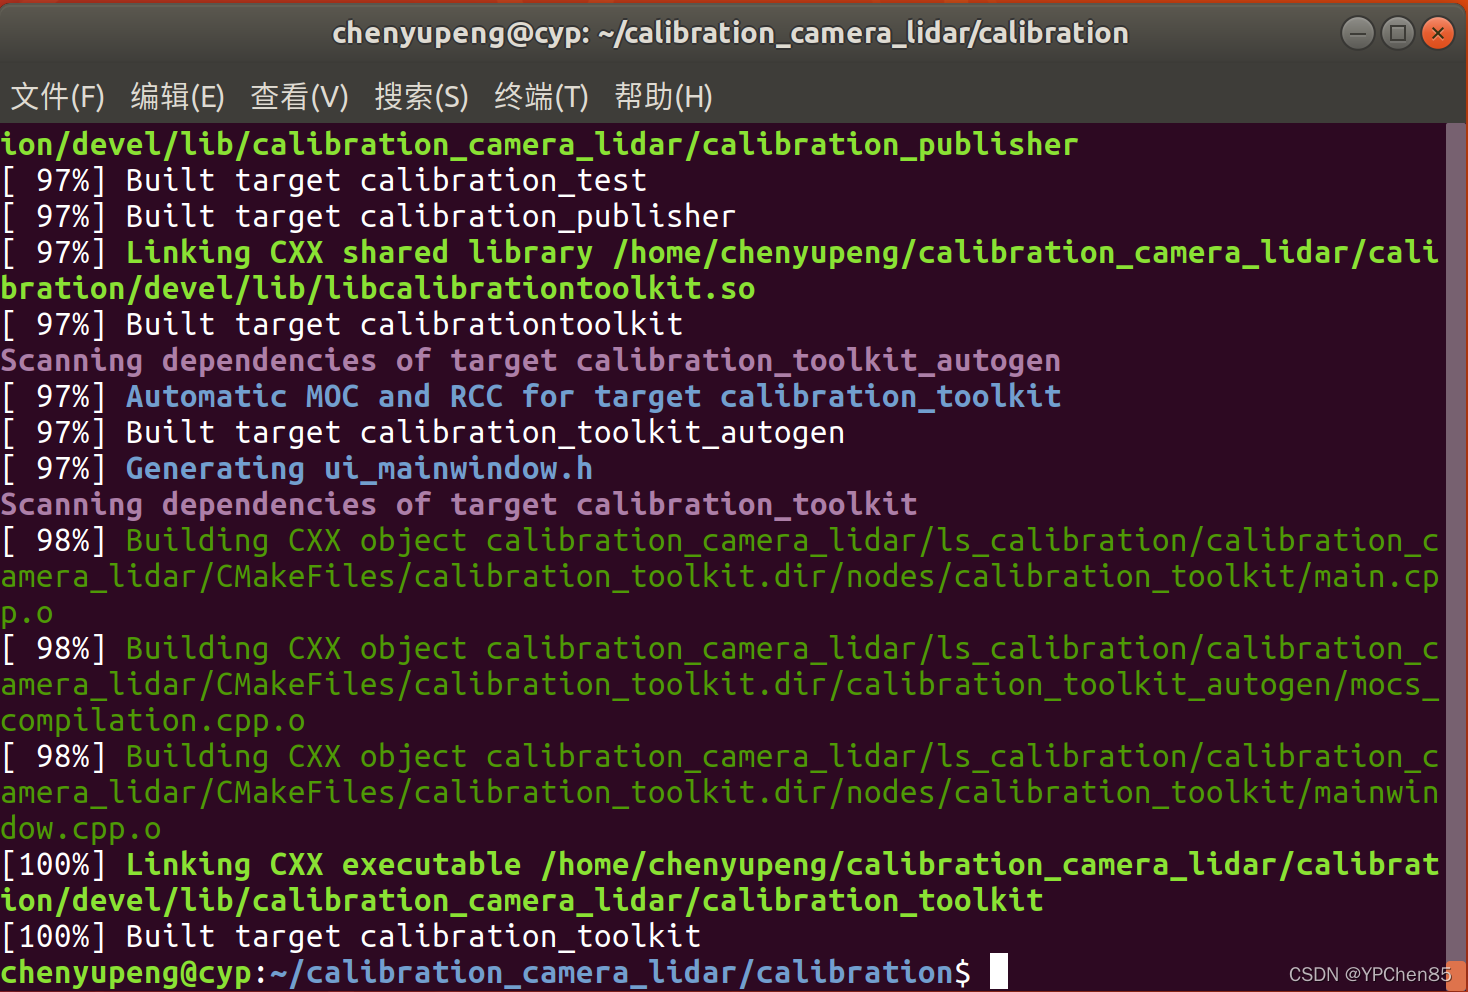Open the 查看(V) menu
The height and width of the screenshot is (992, 1468).
[x=299, y=97]
